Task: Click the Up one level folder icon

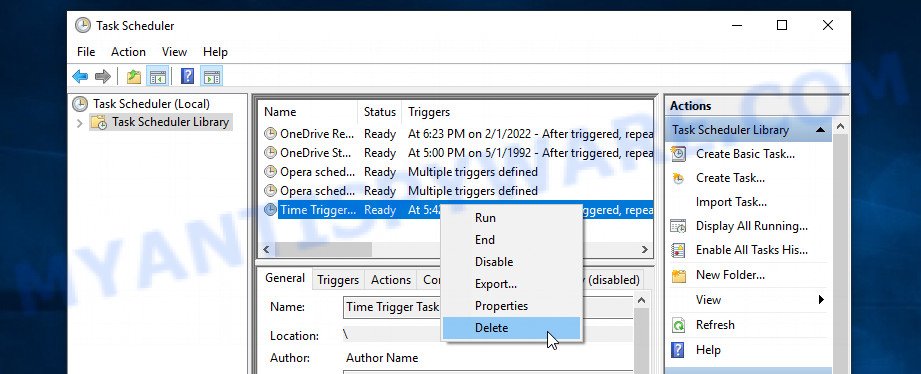Action: (134, 76)
